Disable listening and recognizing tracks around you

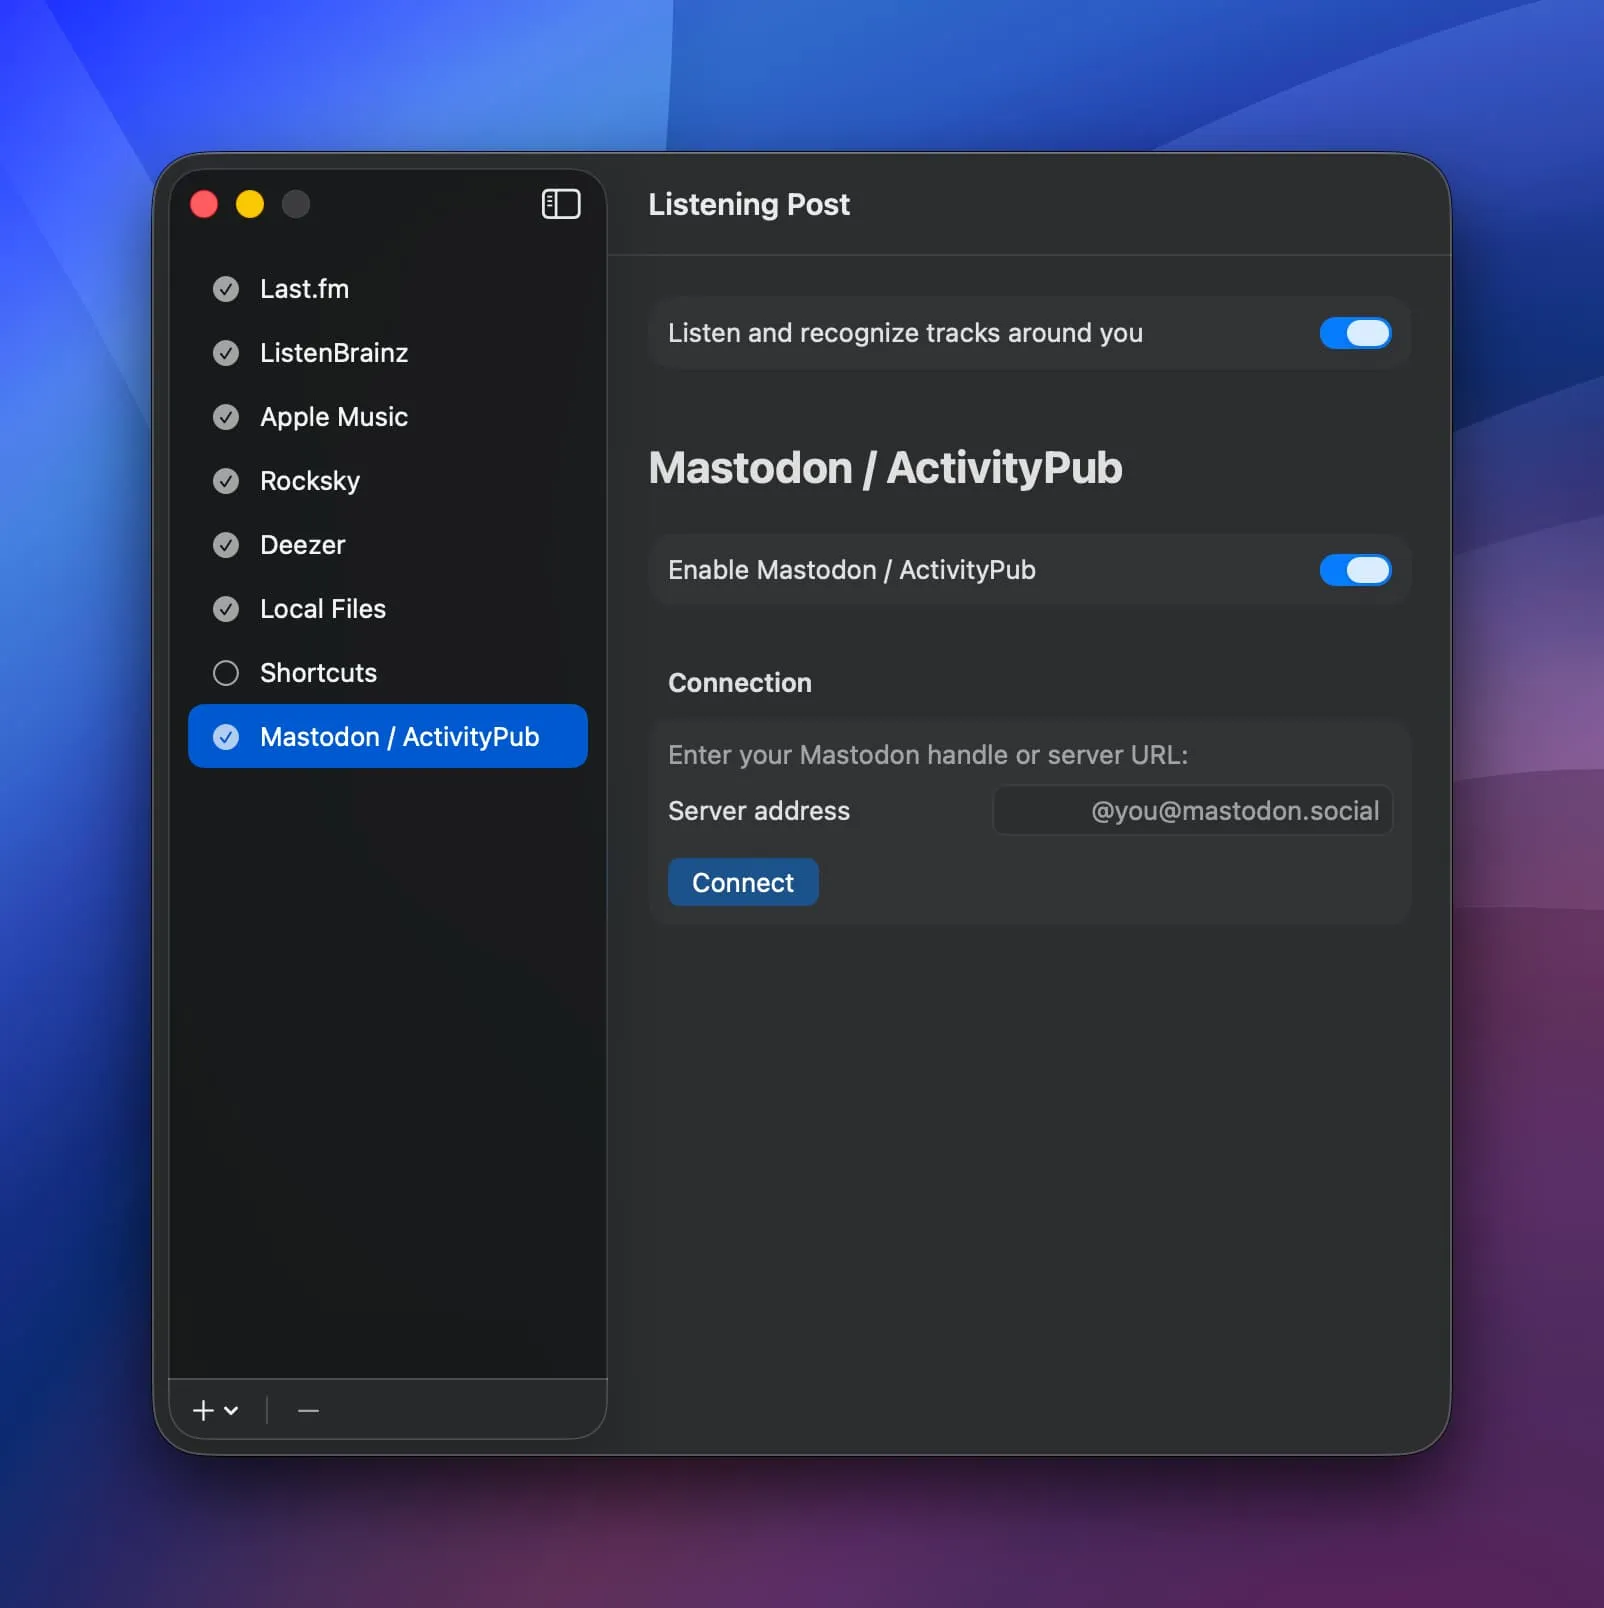1355,333
